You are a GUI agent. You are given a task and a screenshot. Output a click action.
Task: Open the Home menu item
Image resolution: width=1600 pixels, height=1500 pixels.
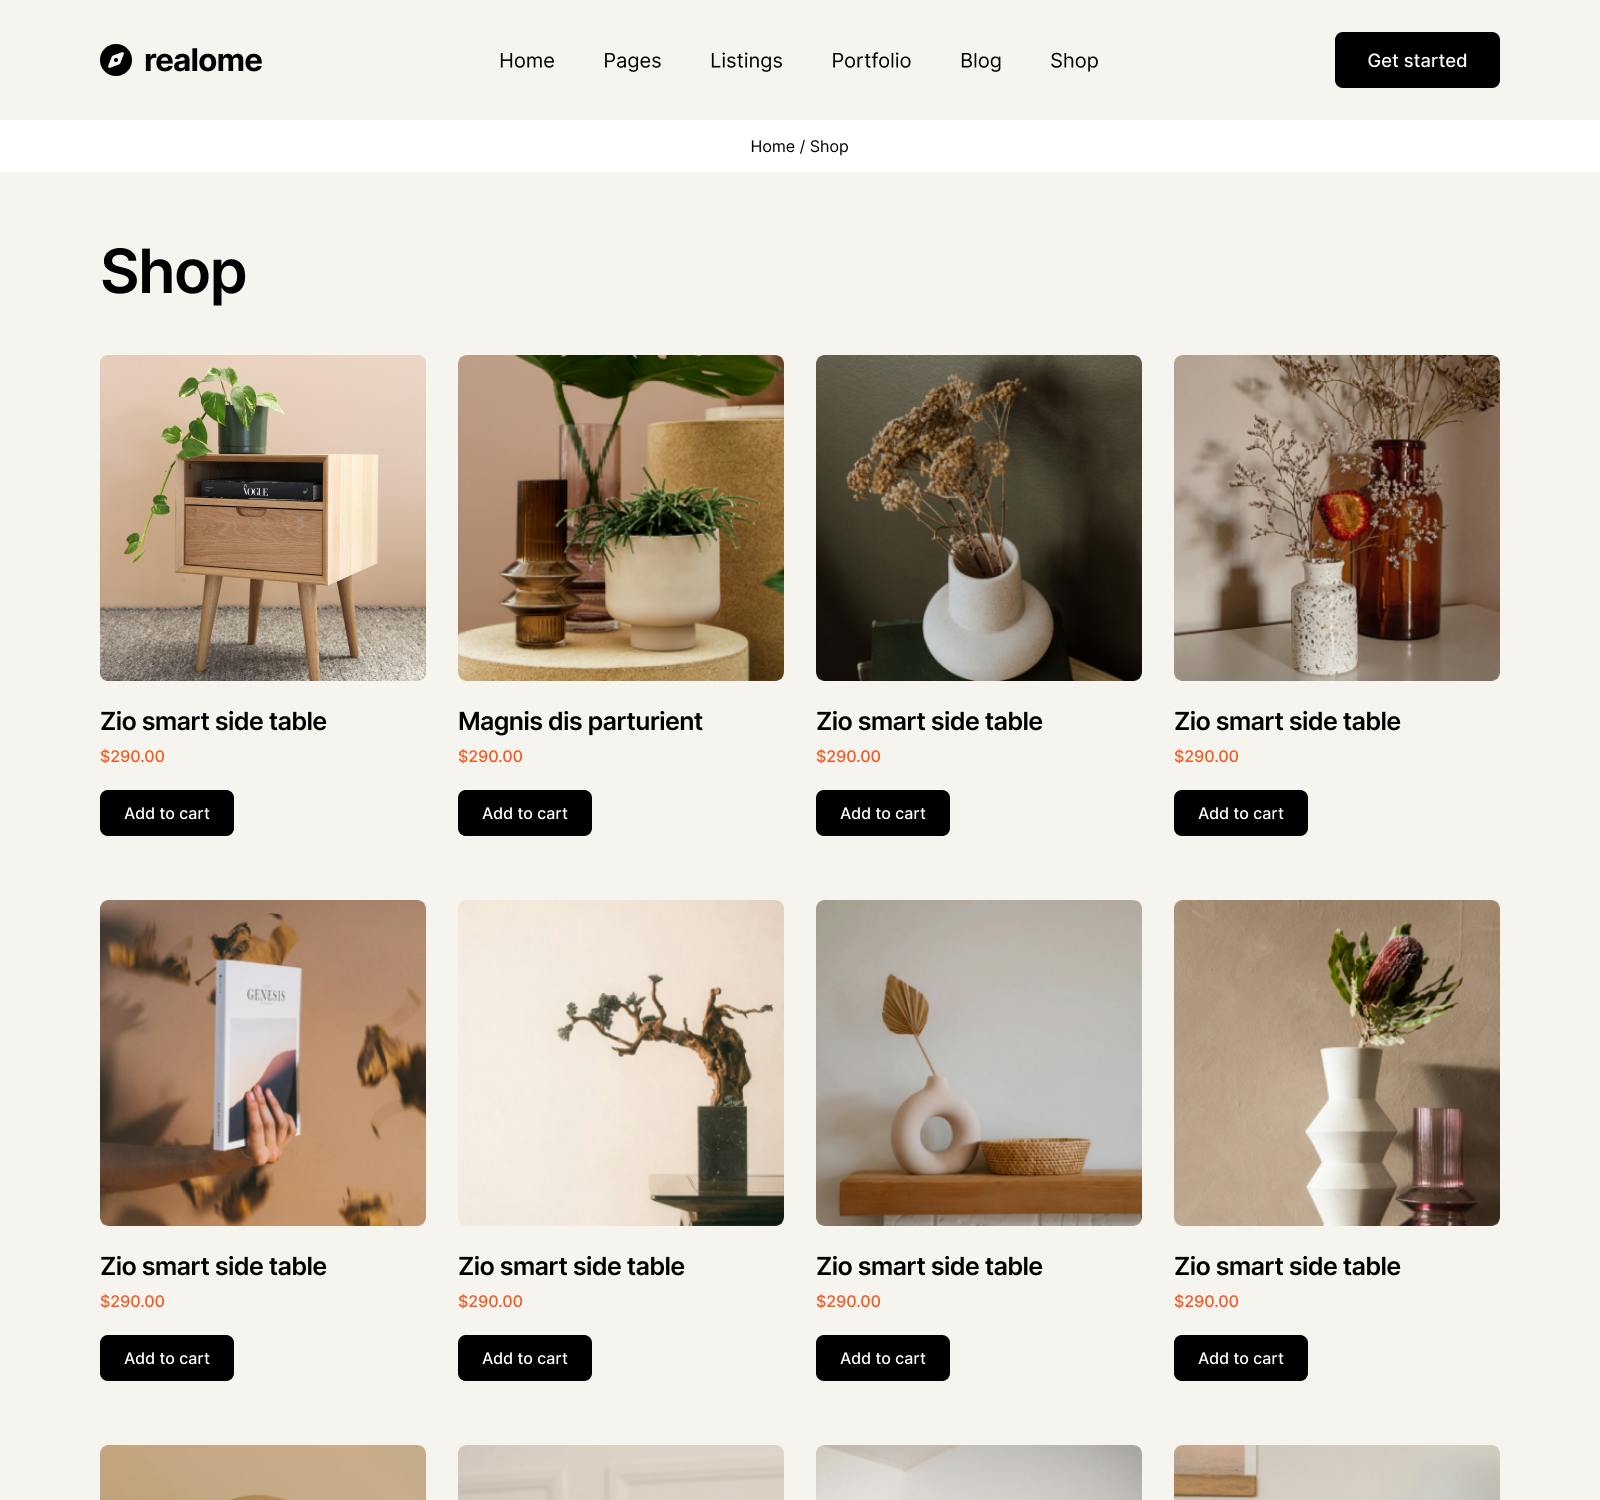(527, 60)
